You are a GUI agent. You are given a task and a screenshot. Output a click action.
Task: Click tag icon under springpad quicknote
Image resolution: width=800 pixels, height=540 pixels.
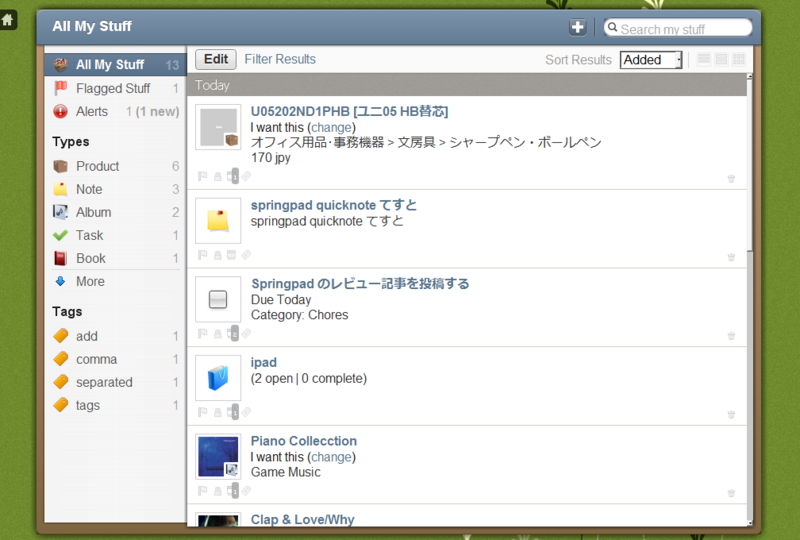click(246, 255)
